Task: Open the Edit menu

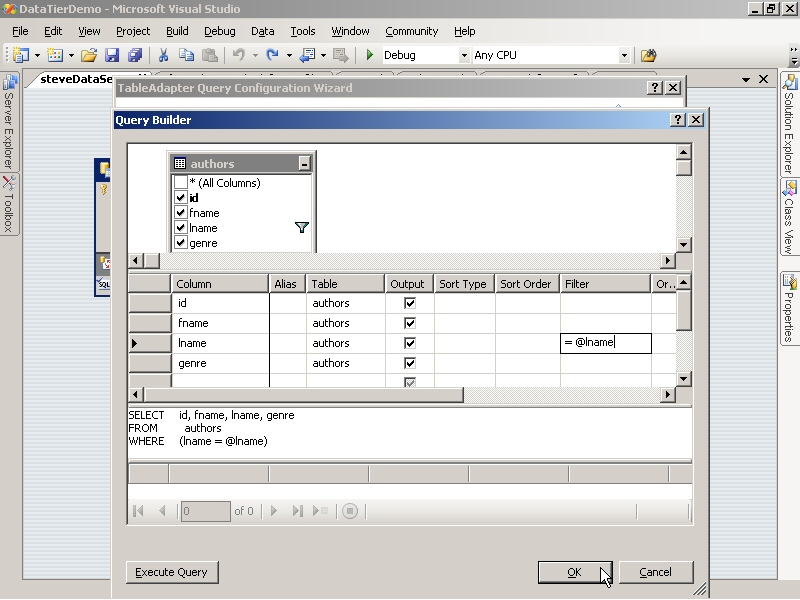Action: (53, 31)
